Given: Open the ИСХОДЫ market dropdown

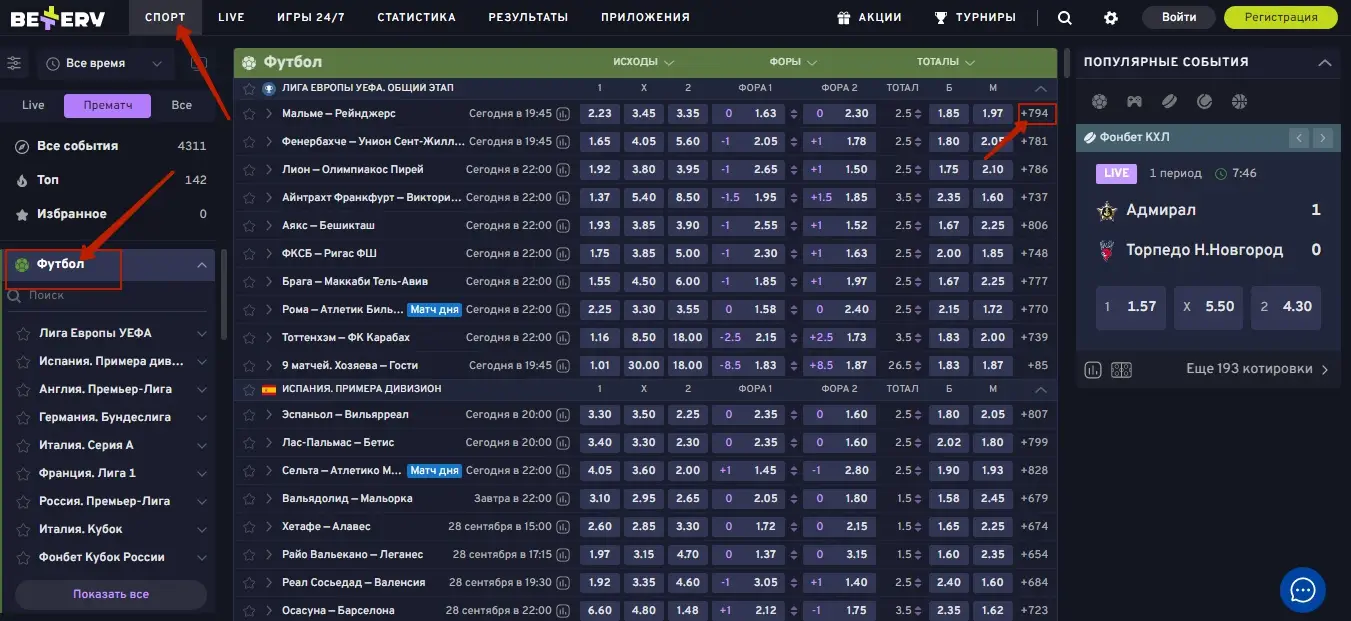Looking at the screenshot, I should tap(643, 62).
